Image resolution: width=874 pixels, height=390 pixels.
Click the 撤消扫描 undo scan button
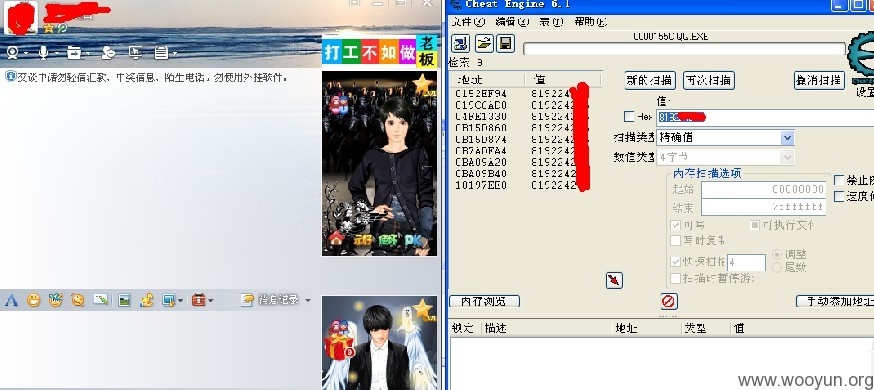coord(819,80)
